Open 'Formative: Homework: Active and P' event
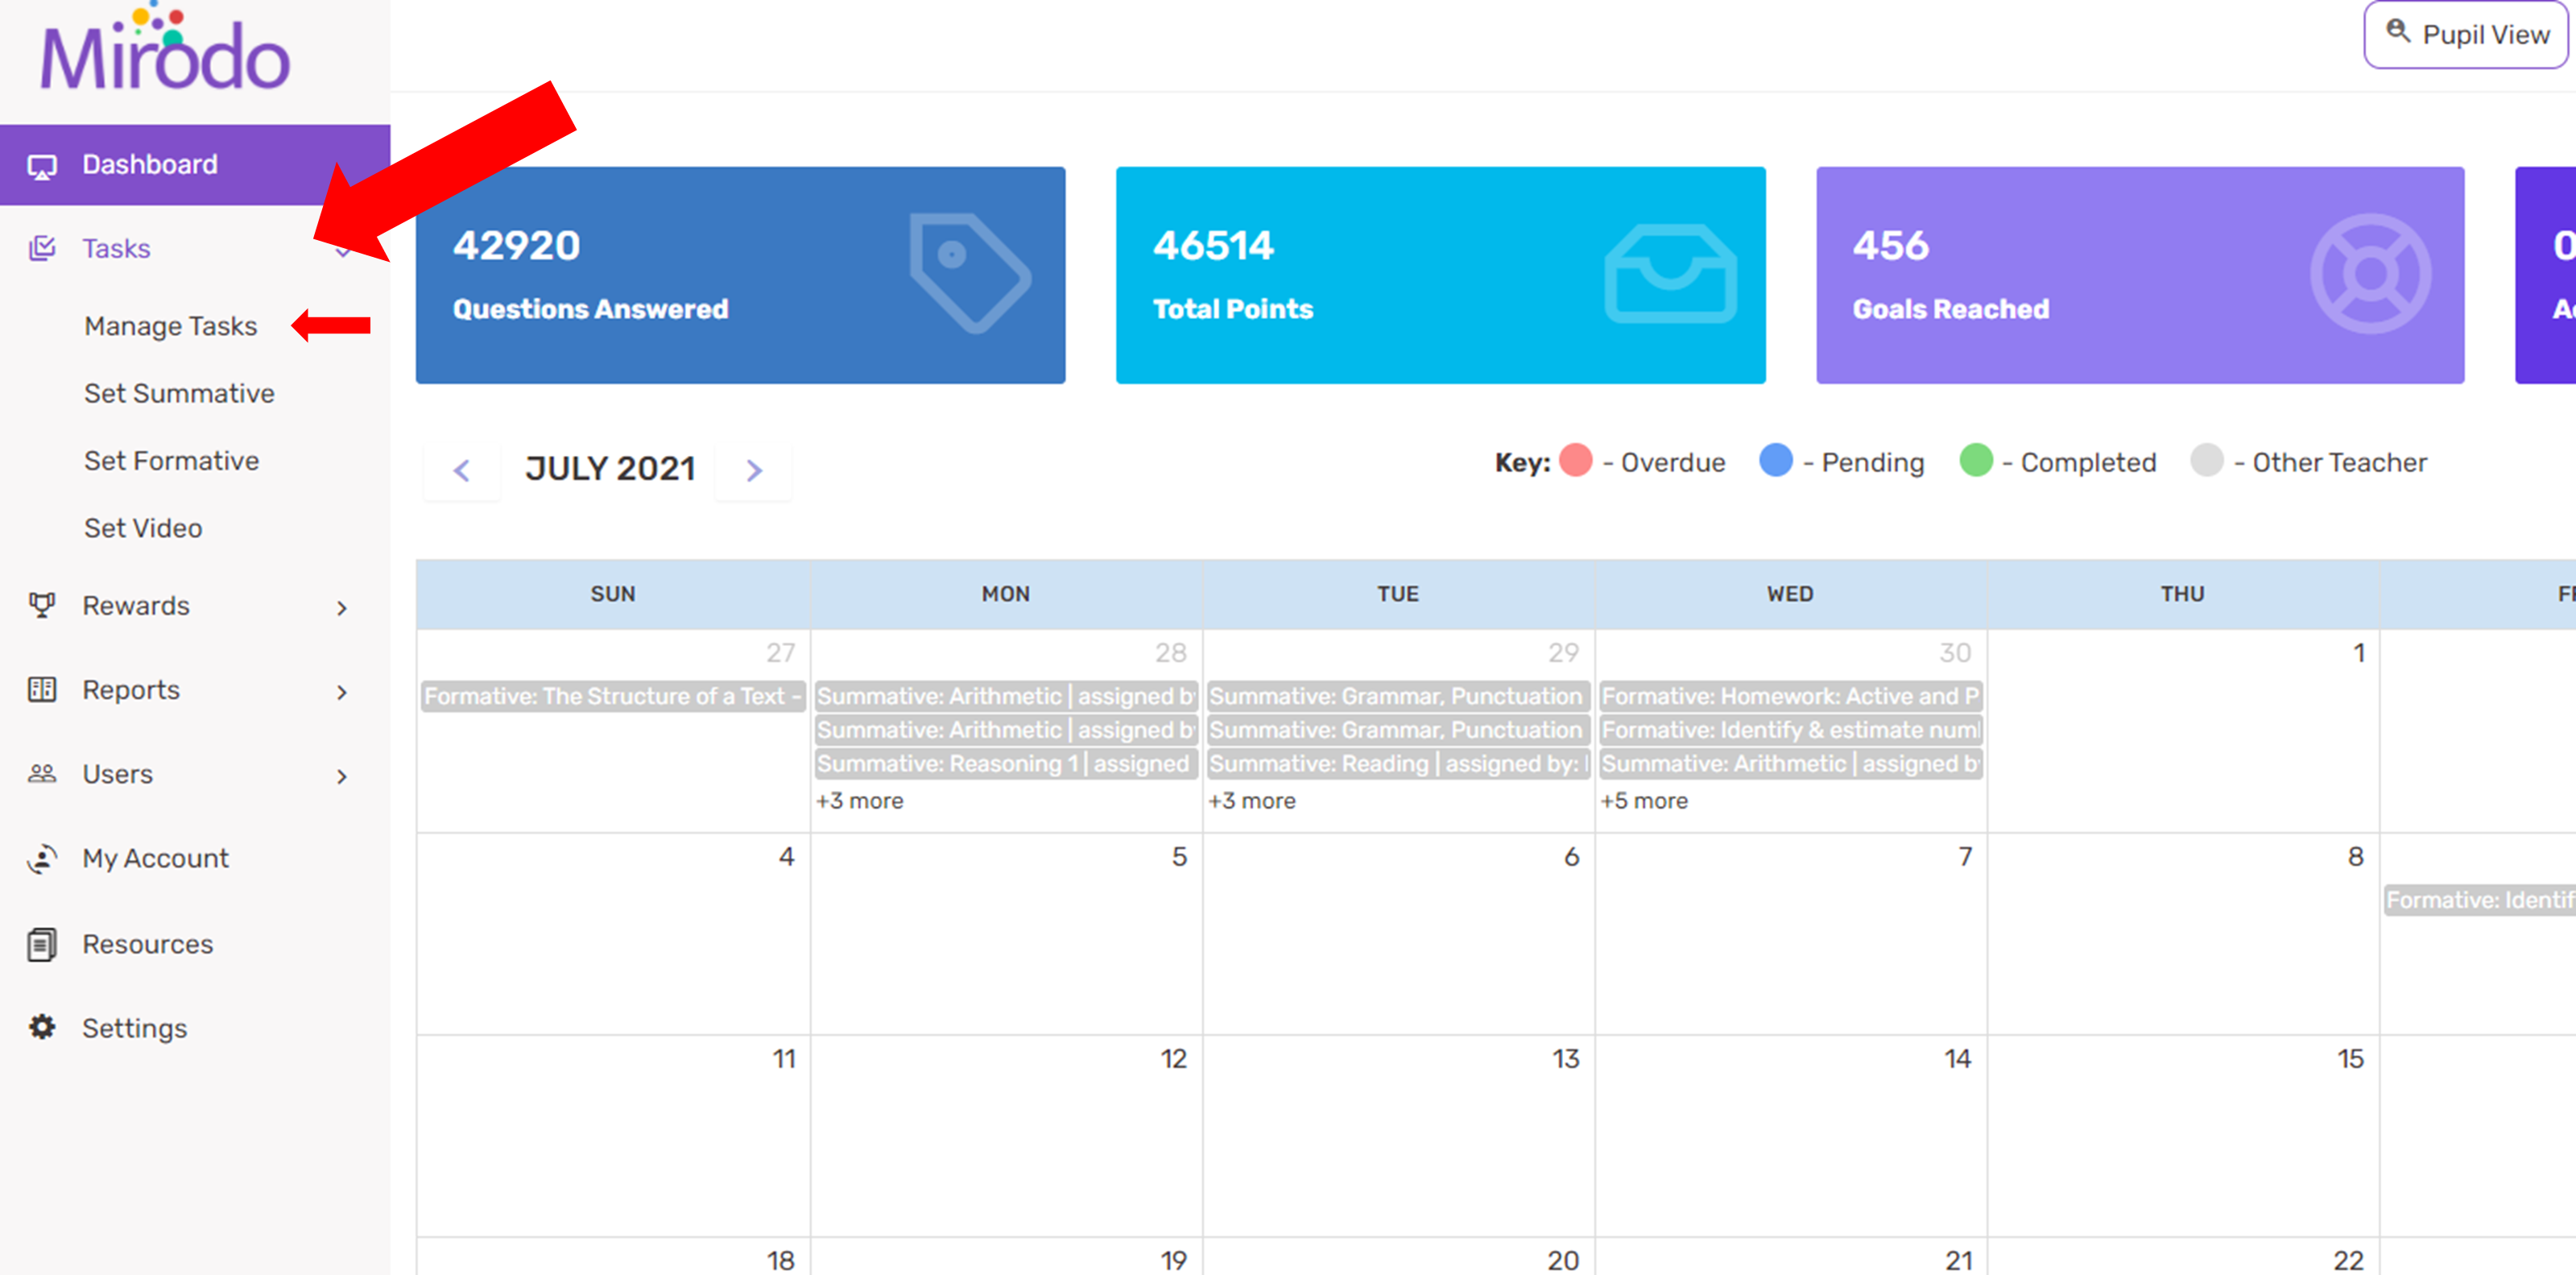Viewport: 2576px width, 1275px height. coord(1791,696)
